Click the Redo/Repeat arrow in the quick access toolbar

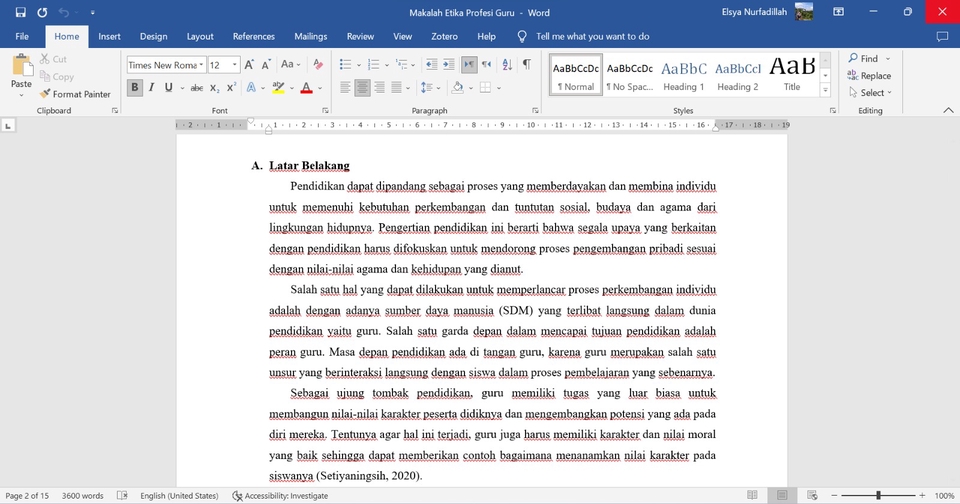pyautogui.click(x=42, y=12)
